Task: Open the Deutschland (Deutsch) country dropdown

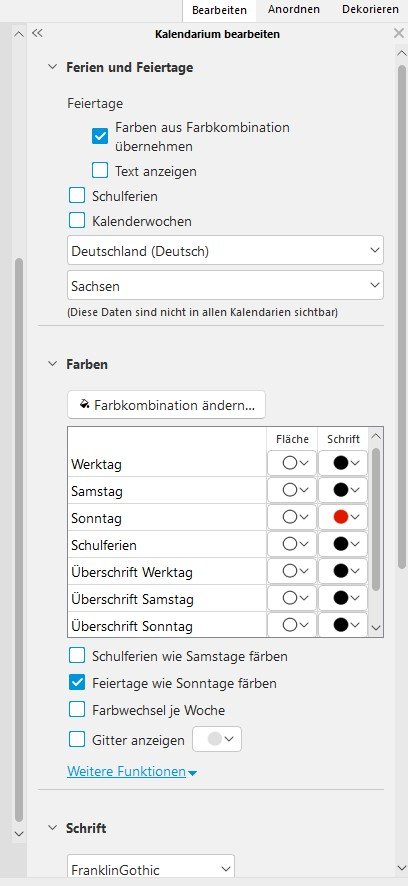Action: [x=225, y=251]
